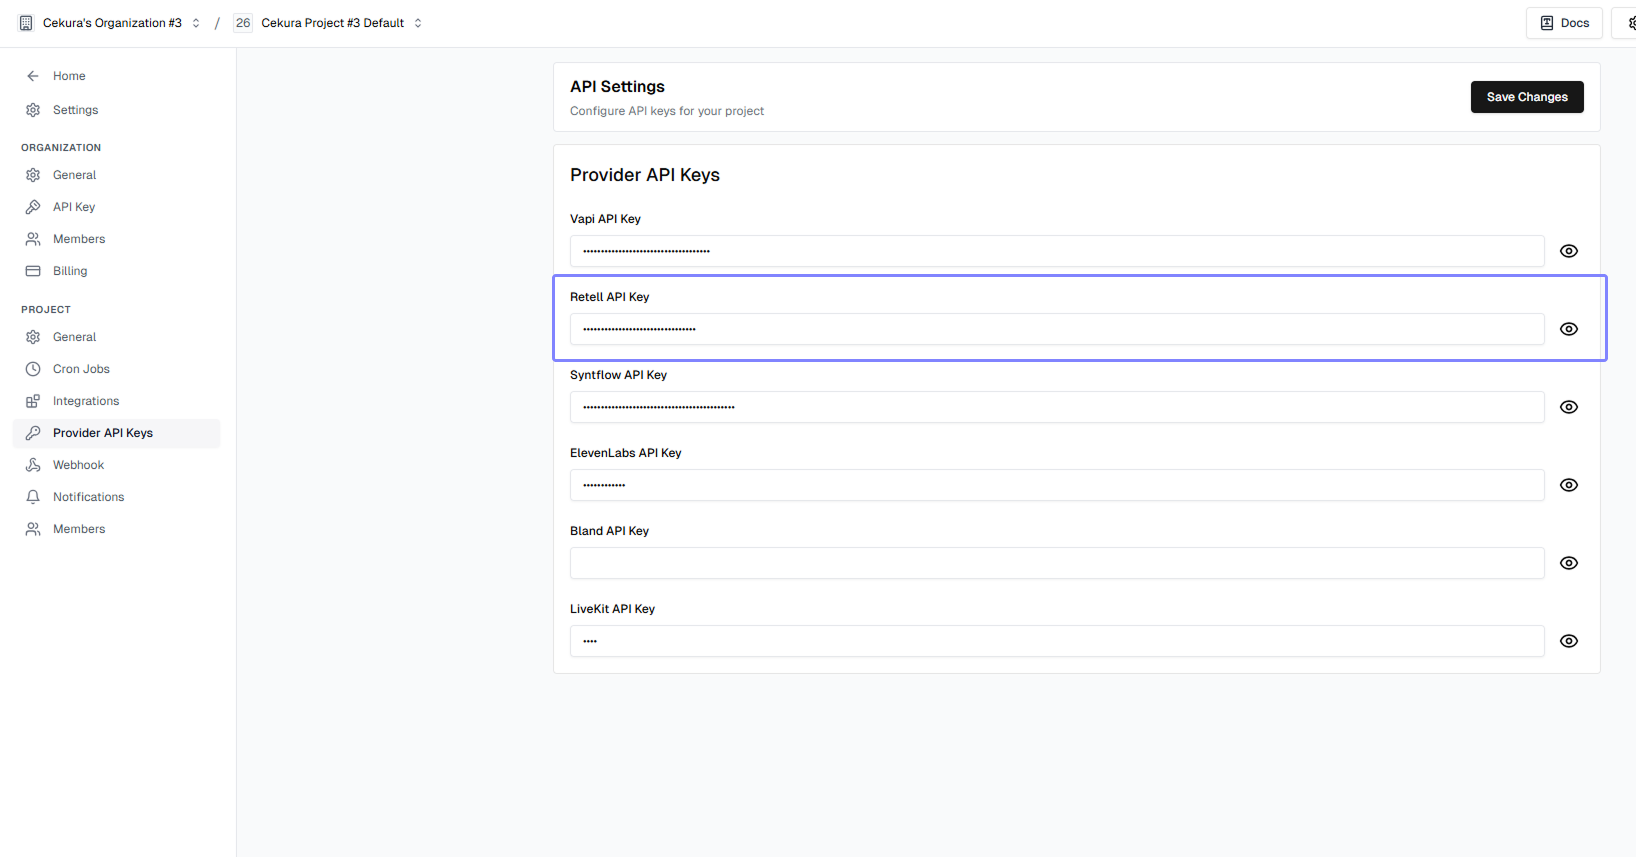Click the Billing card icon

pyautogui.click(x=33, y=271)
